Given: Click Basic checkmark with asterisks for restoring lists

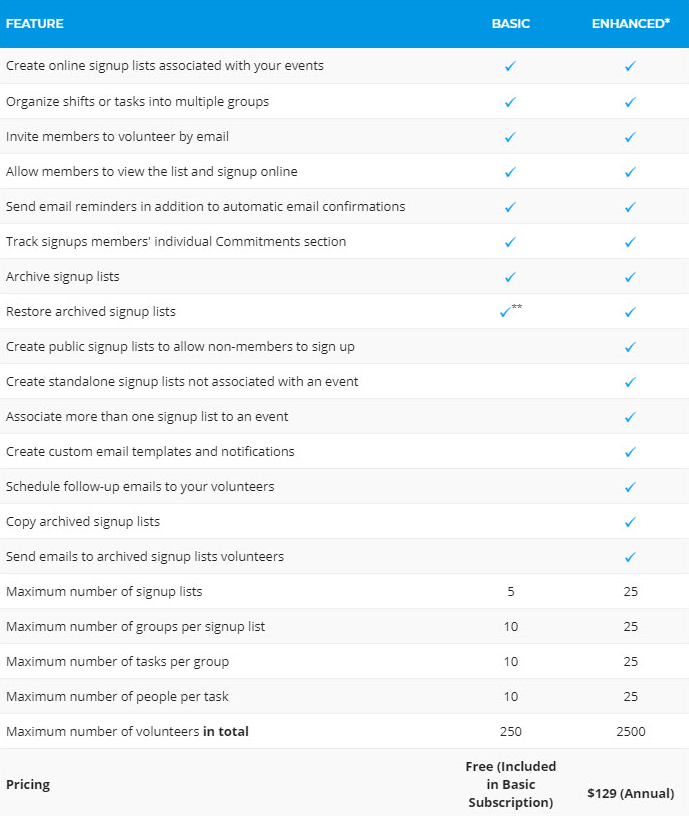Looking at the screenshot, I should 507,312.
